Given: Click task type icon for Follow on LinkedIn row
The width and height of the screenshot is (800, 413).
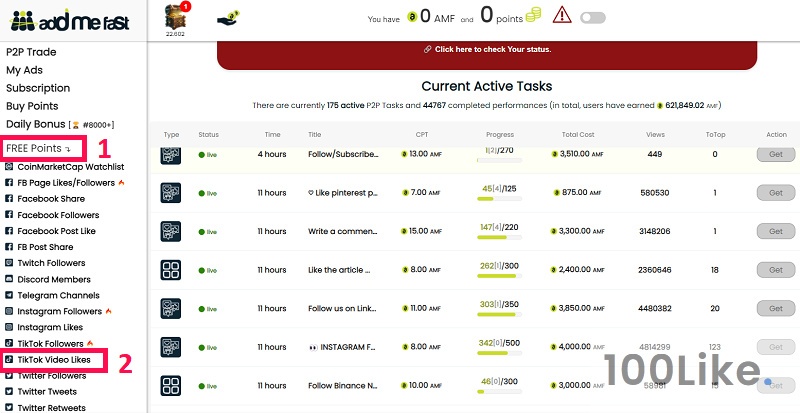Looking at the screenshot, I should 171,309.
